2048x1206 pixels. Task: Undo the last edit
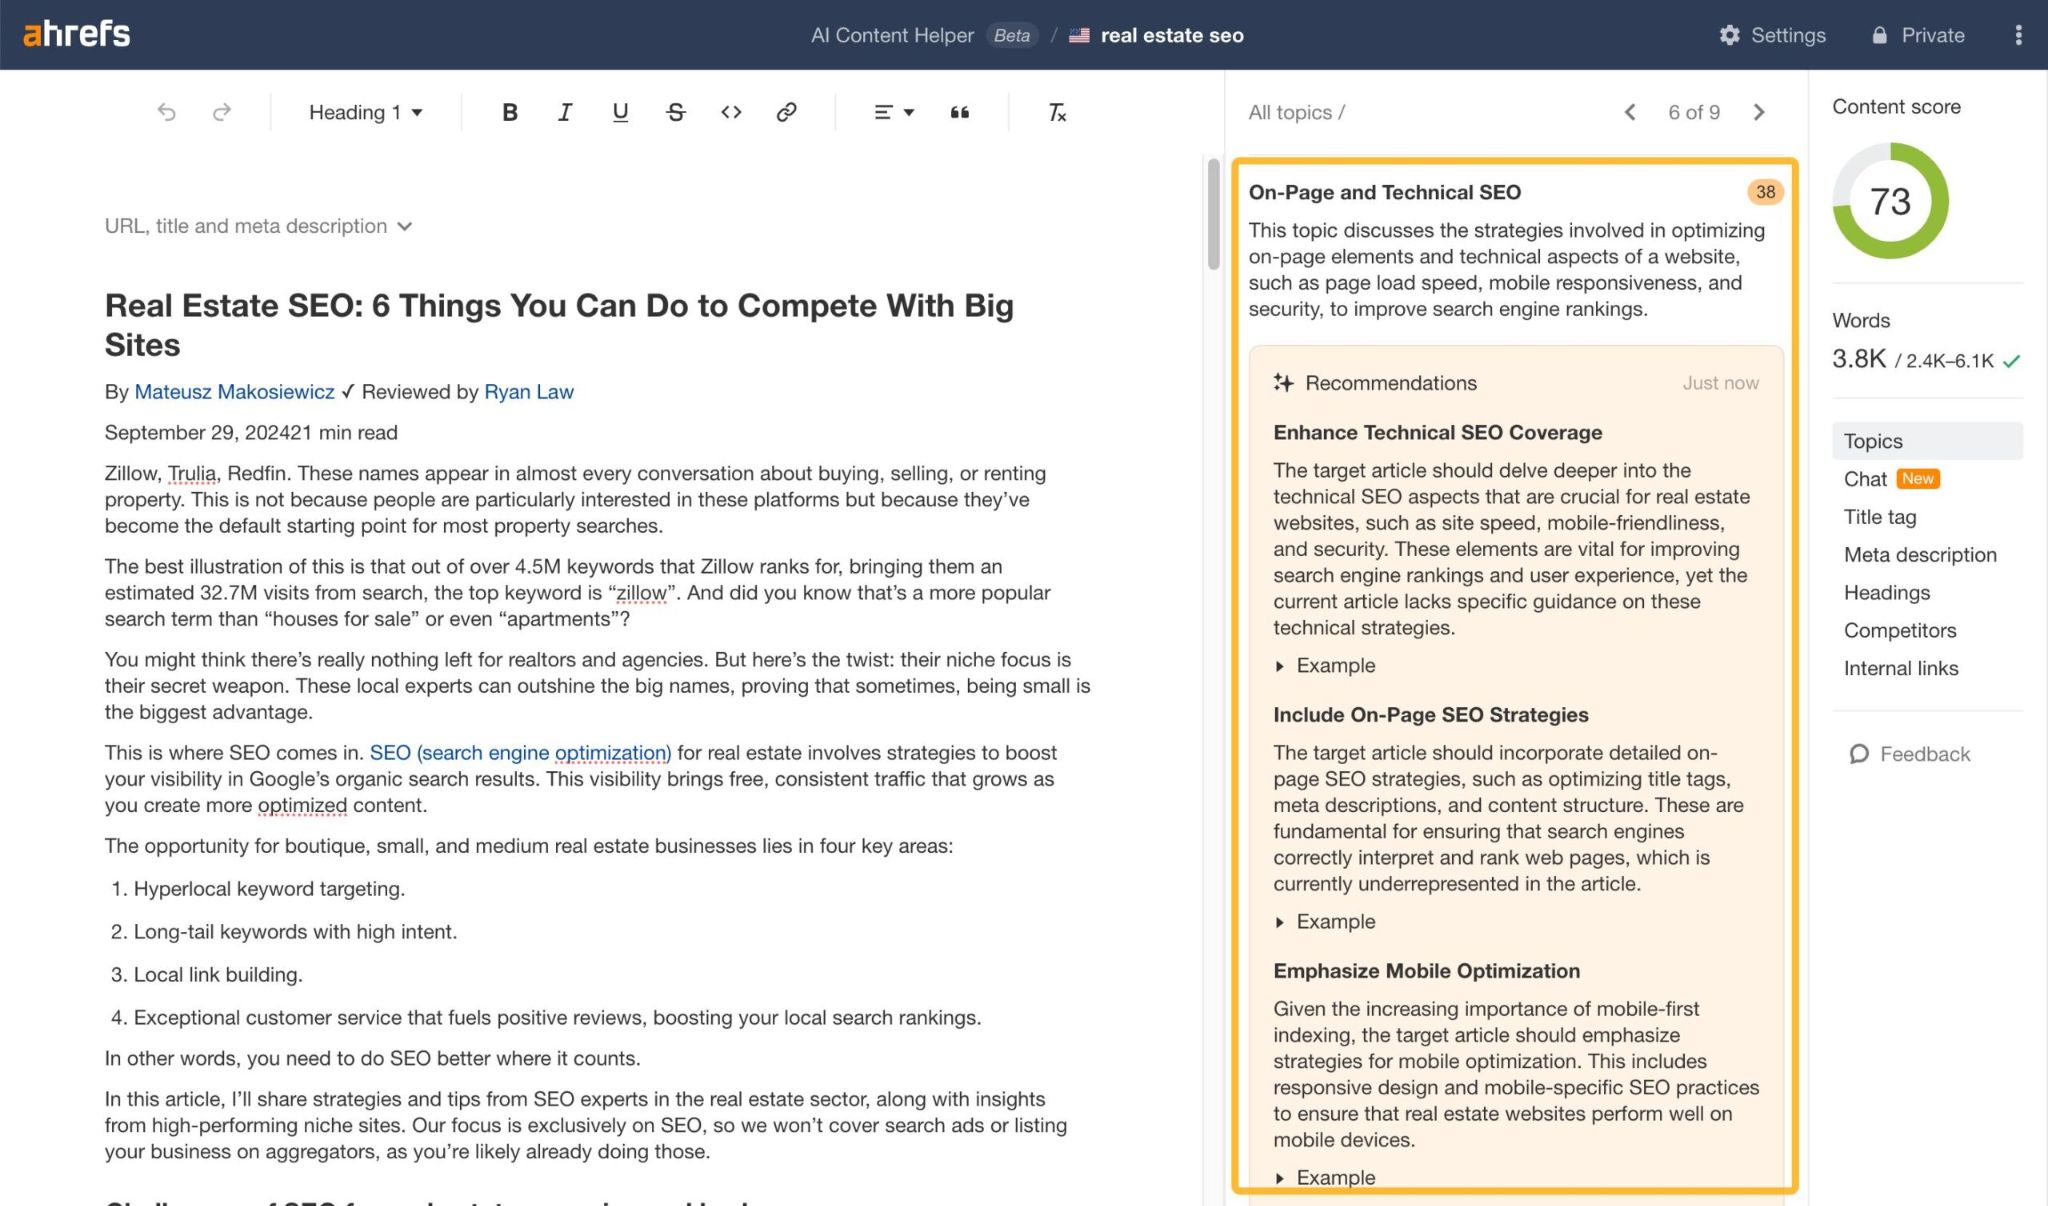(x=167, y=112)
